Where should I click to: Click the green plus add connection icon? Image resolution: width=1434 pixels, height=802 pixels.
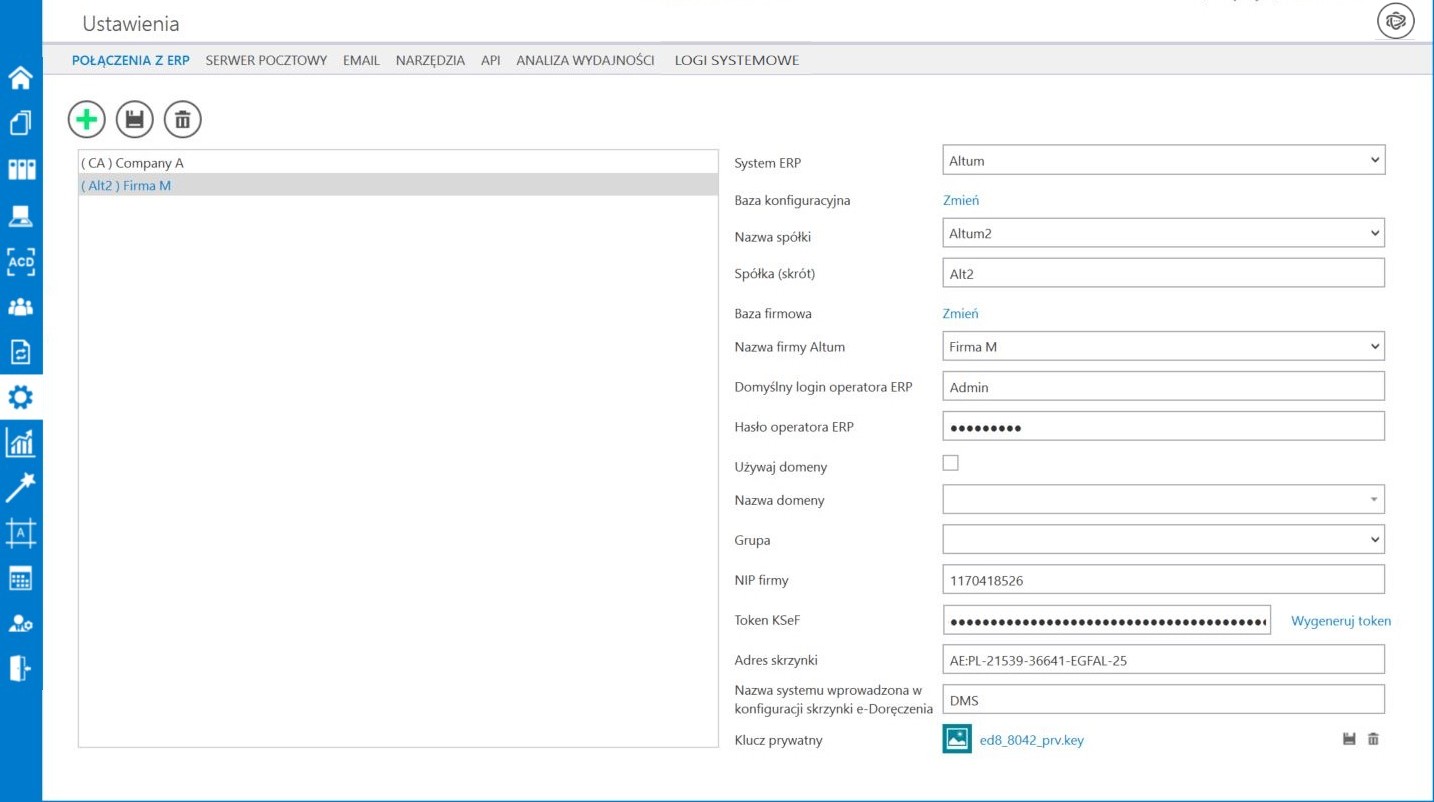[x=87, y=120]
